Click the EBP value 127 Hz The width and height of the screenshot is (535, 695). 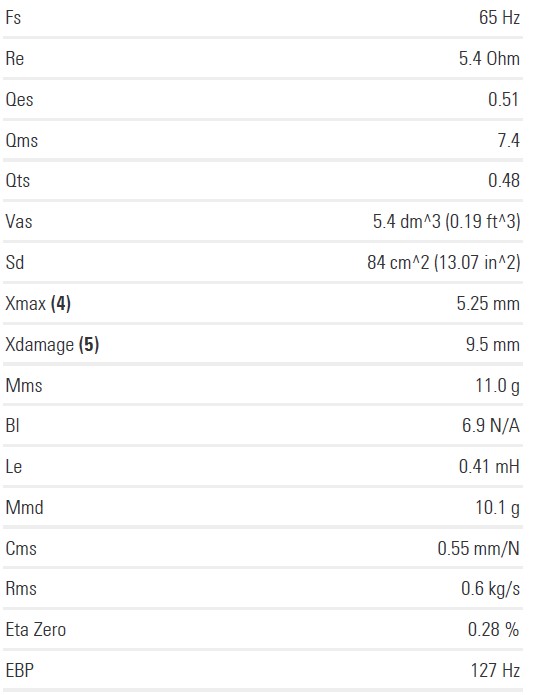coord(495,670)
